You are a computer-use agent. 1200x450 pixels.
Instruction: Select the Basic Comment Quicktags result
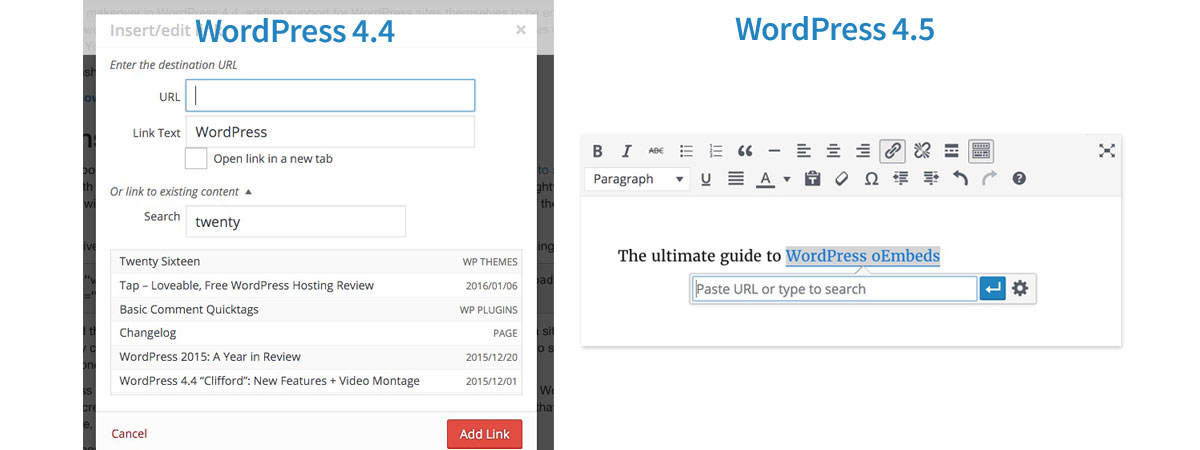click(316, 310)
